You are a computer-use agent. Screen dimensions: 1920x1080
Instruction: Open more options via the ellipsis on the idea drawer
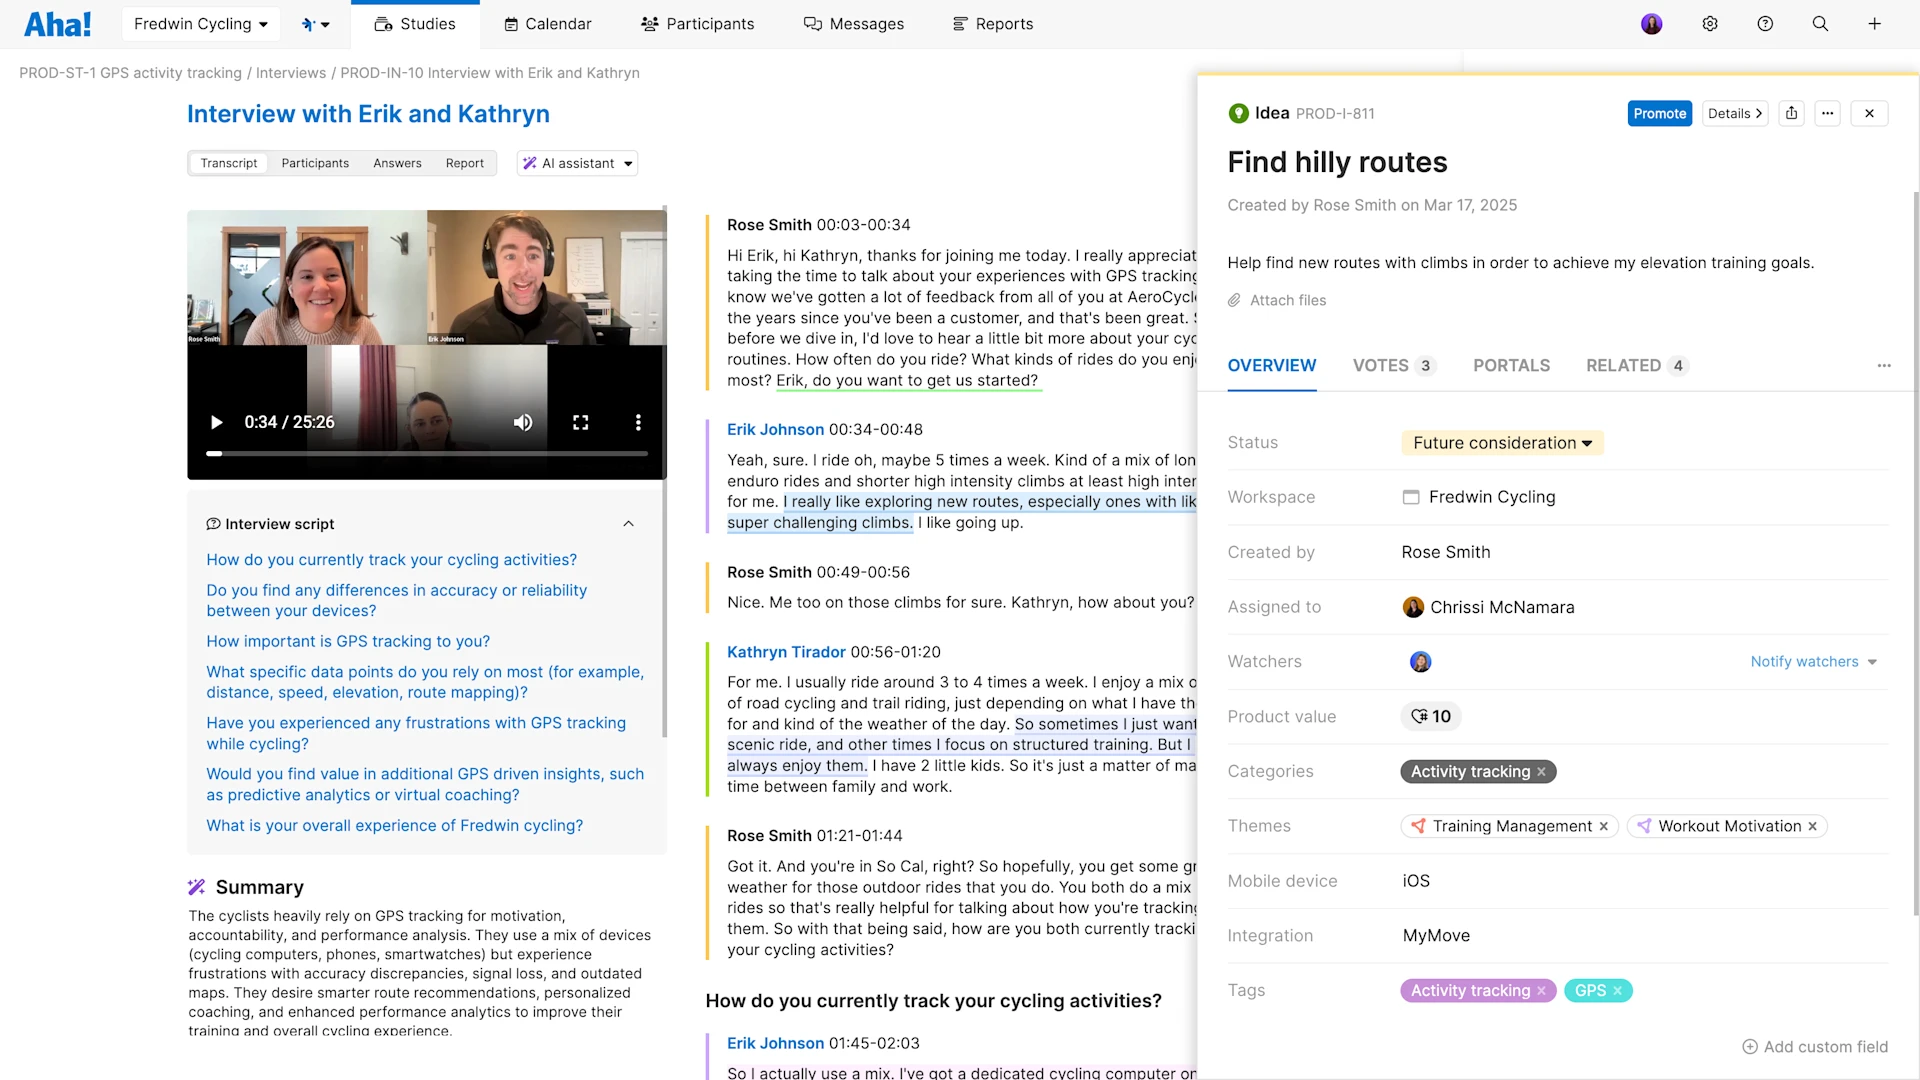[1829, 113]
